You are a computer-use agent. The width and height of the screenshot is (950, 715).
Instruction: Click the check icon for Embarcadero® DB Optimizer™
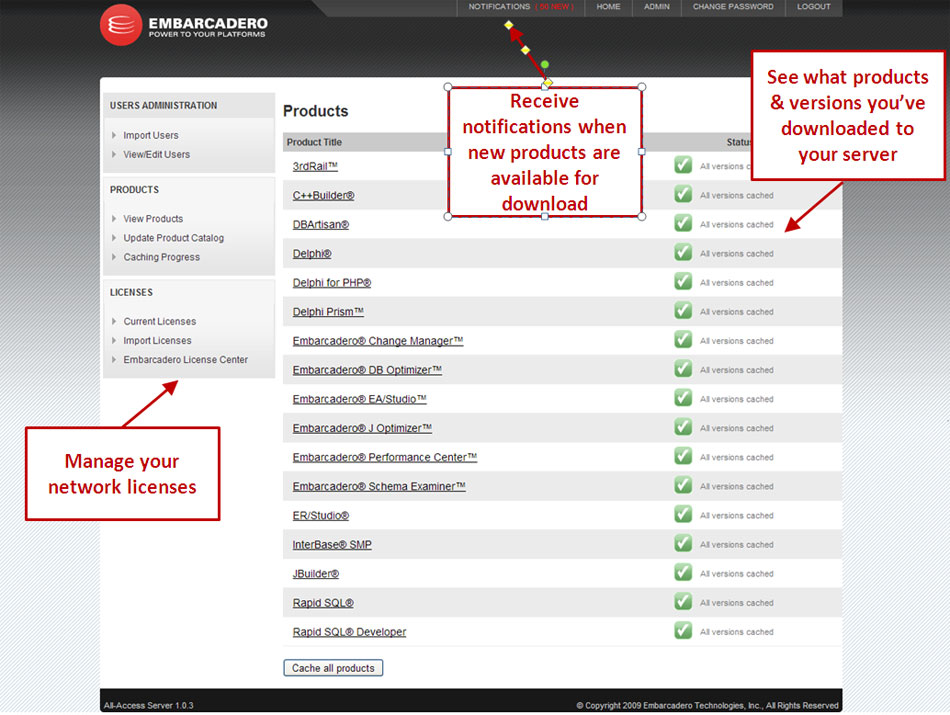[683, 368]
